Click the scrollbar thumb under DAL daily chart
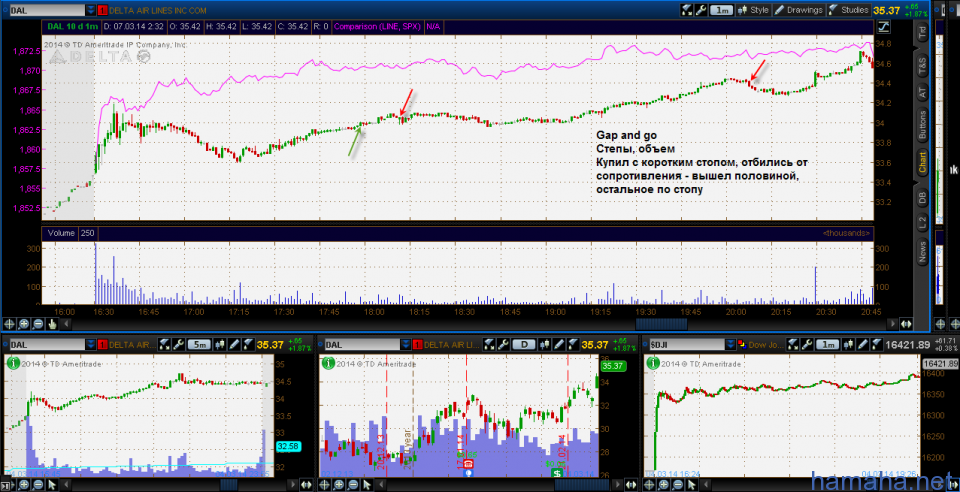This screenshot has width=960, height=492. (582, 485)
